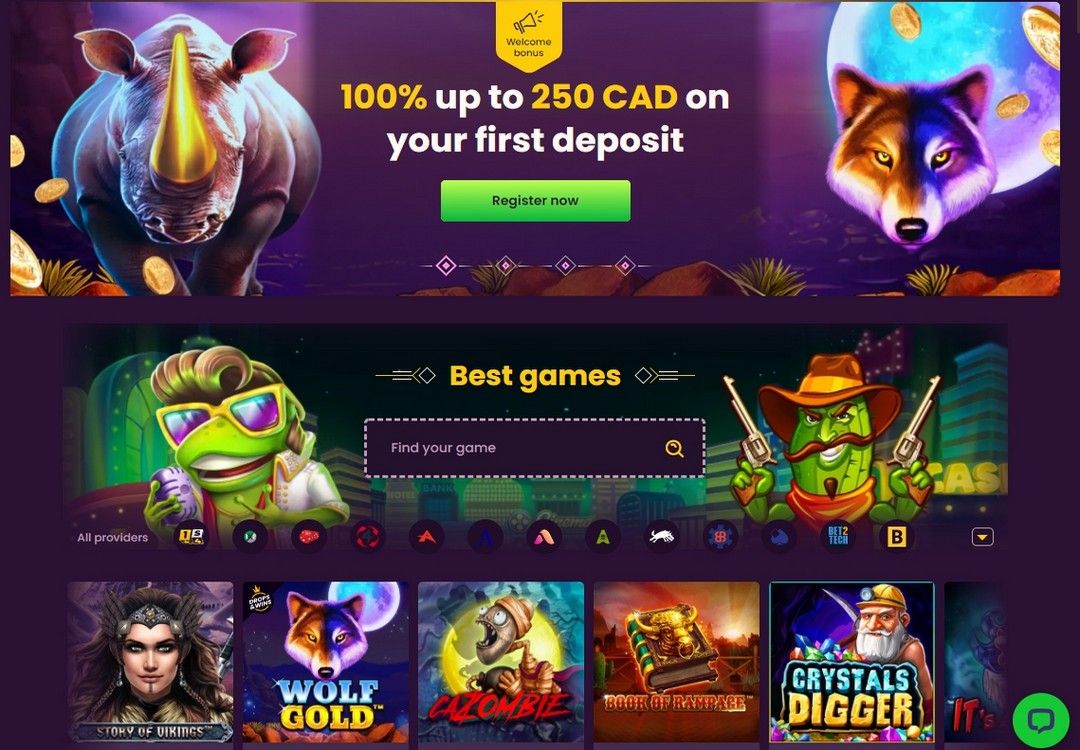Open the live chat bubble icon
The image size is (1080, 750).
pos(1041,720)
